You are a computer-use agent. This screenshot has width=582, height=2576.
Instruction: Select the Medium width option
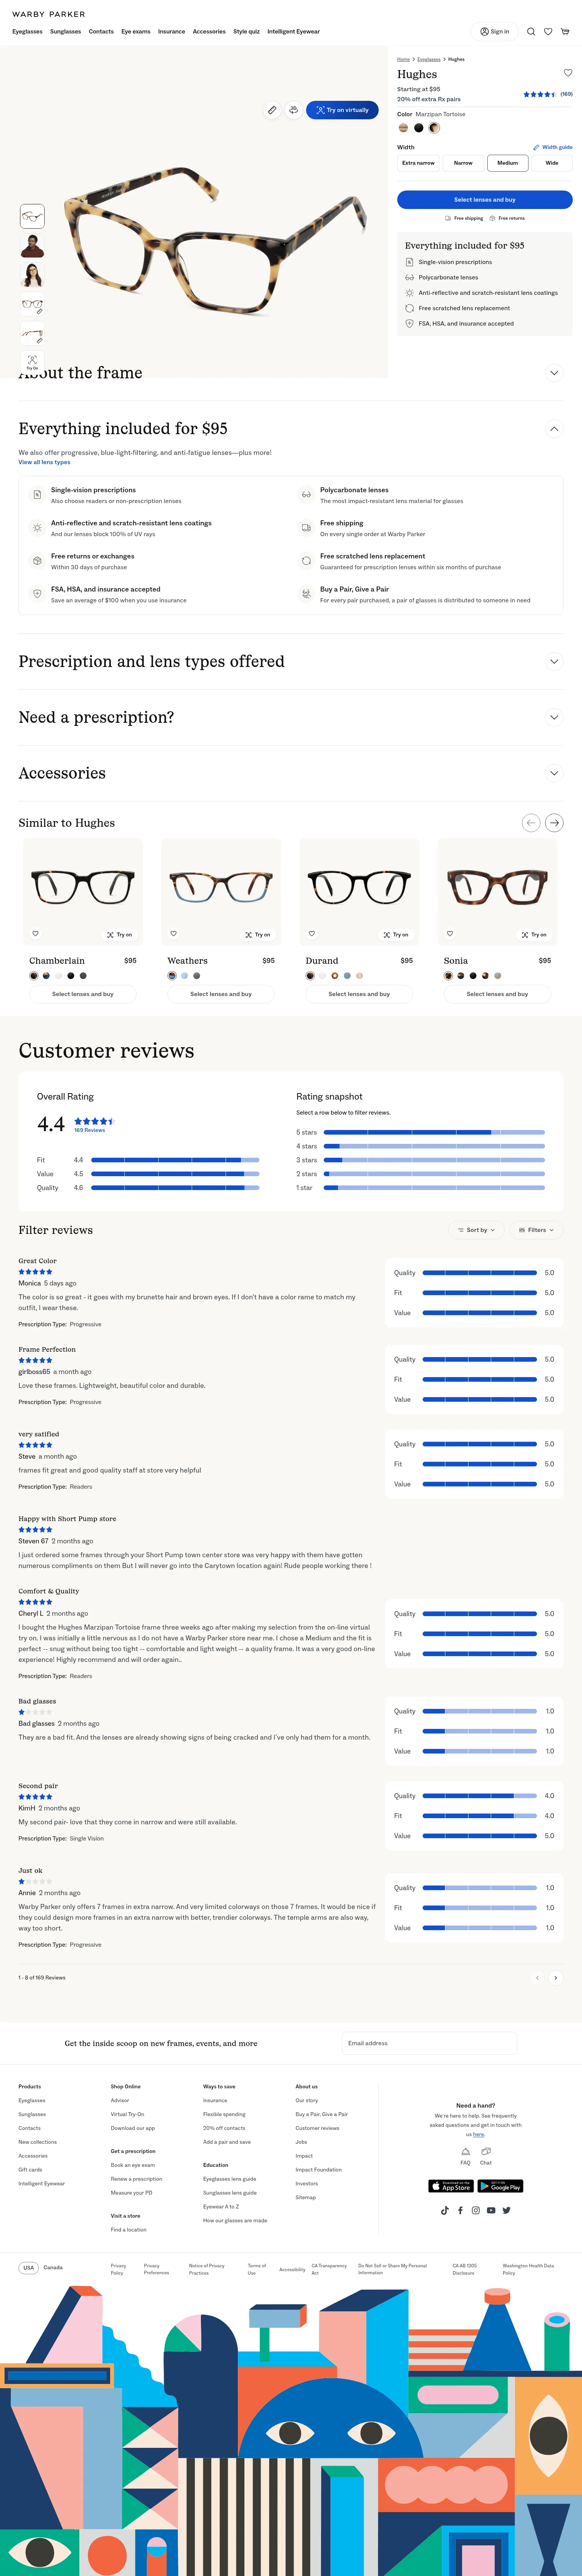coord(508,163)
